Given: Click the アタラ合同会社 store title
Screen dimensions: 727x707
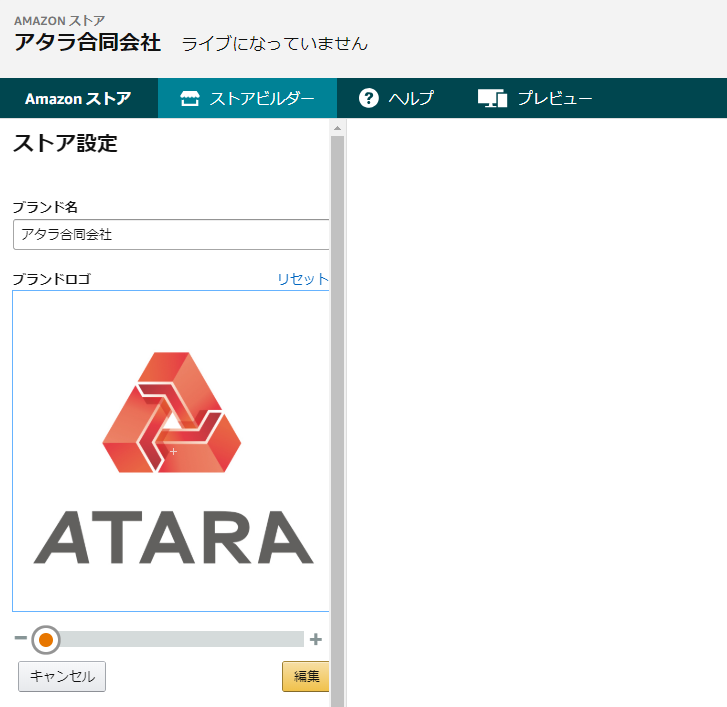Looking at the screenshot, I should click(x=88, y=43).
